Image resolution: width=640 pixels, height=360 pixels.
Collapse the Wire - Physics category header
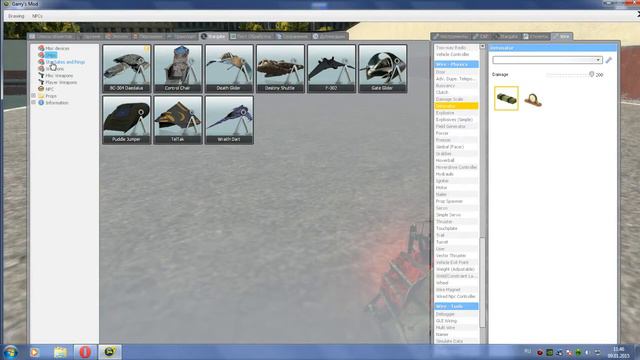tap(456, 64)
